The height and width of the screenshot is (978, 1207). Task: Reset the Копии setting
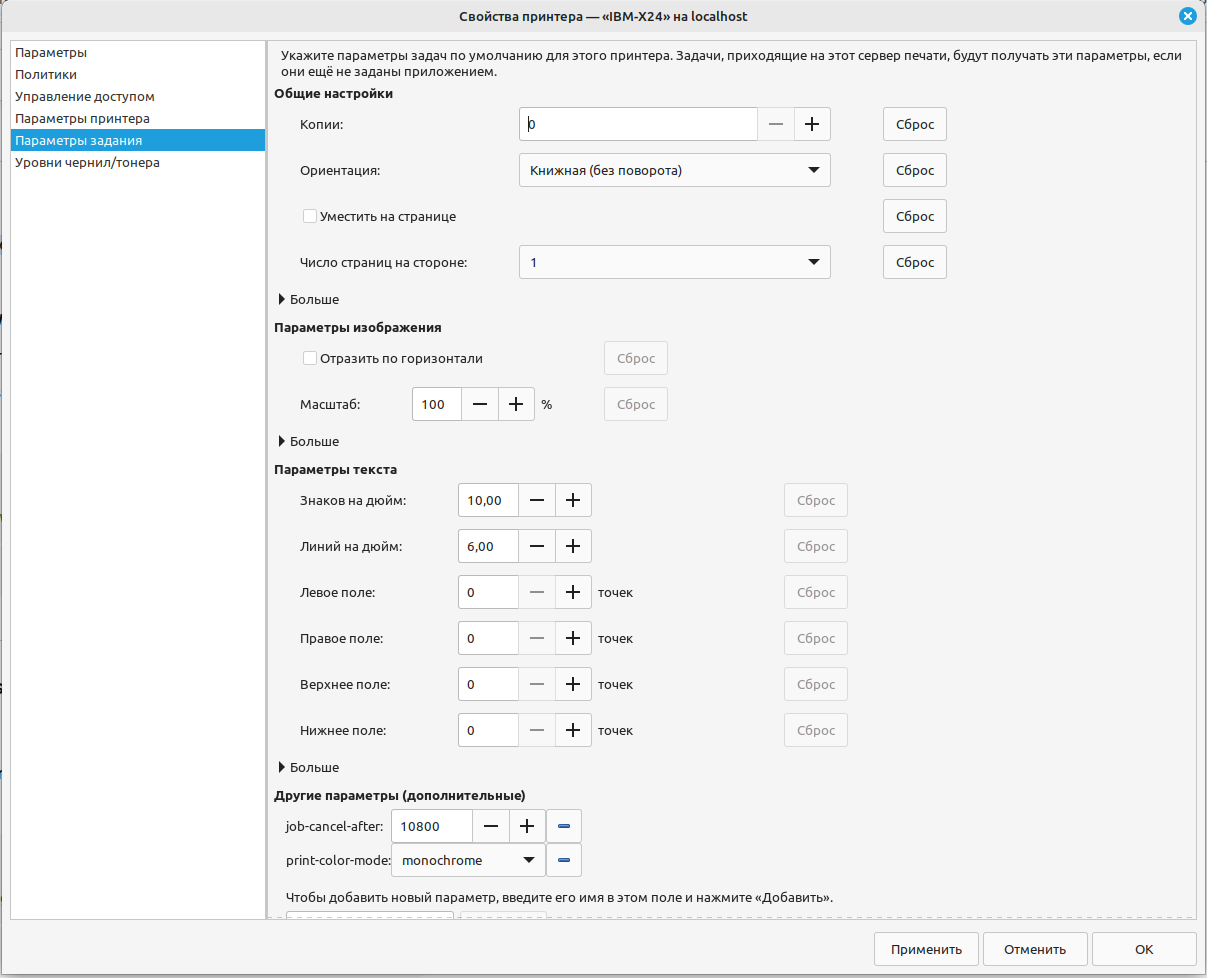point(915,124)
